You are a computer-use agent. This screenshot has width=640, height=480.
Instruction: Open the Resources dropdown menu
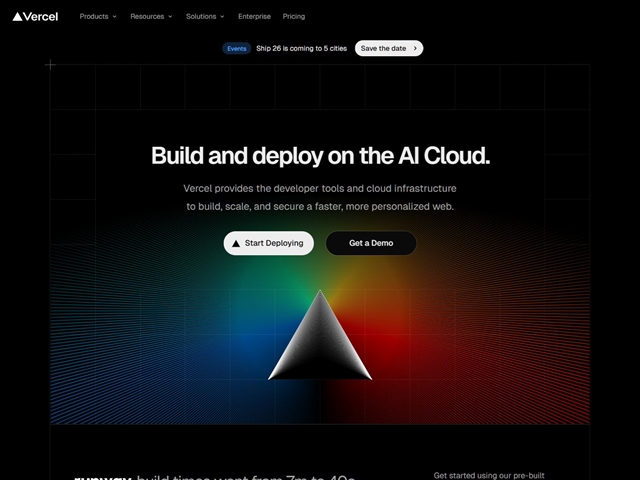click(x=151, y=17)
